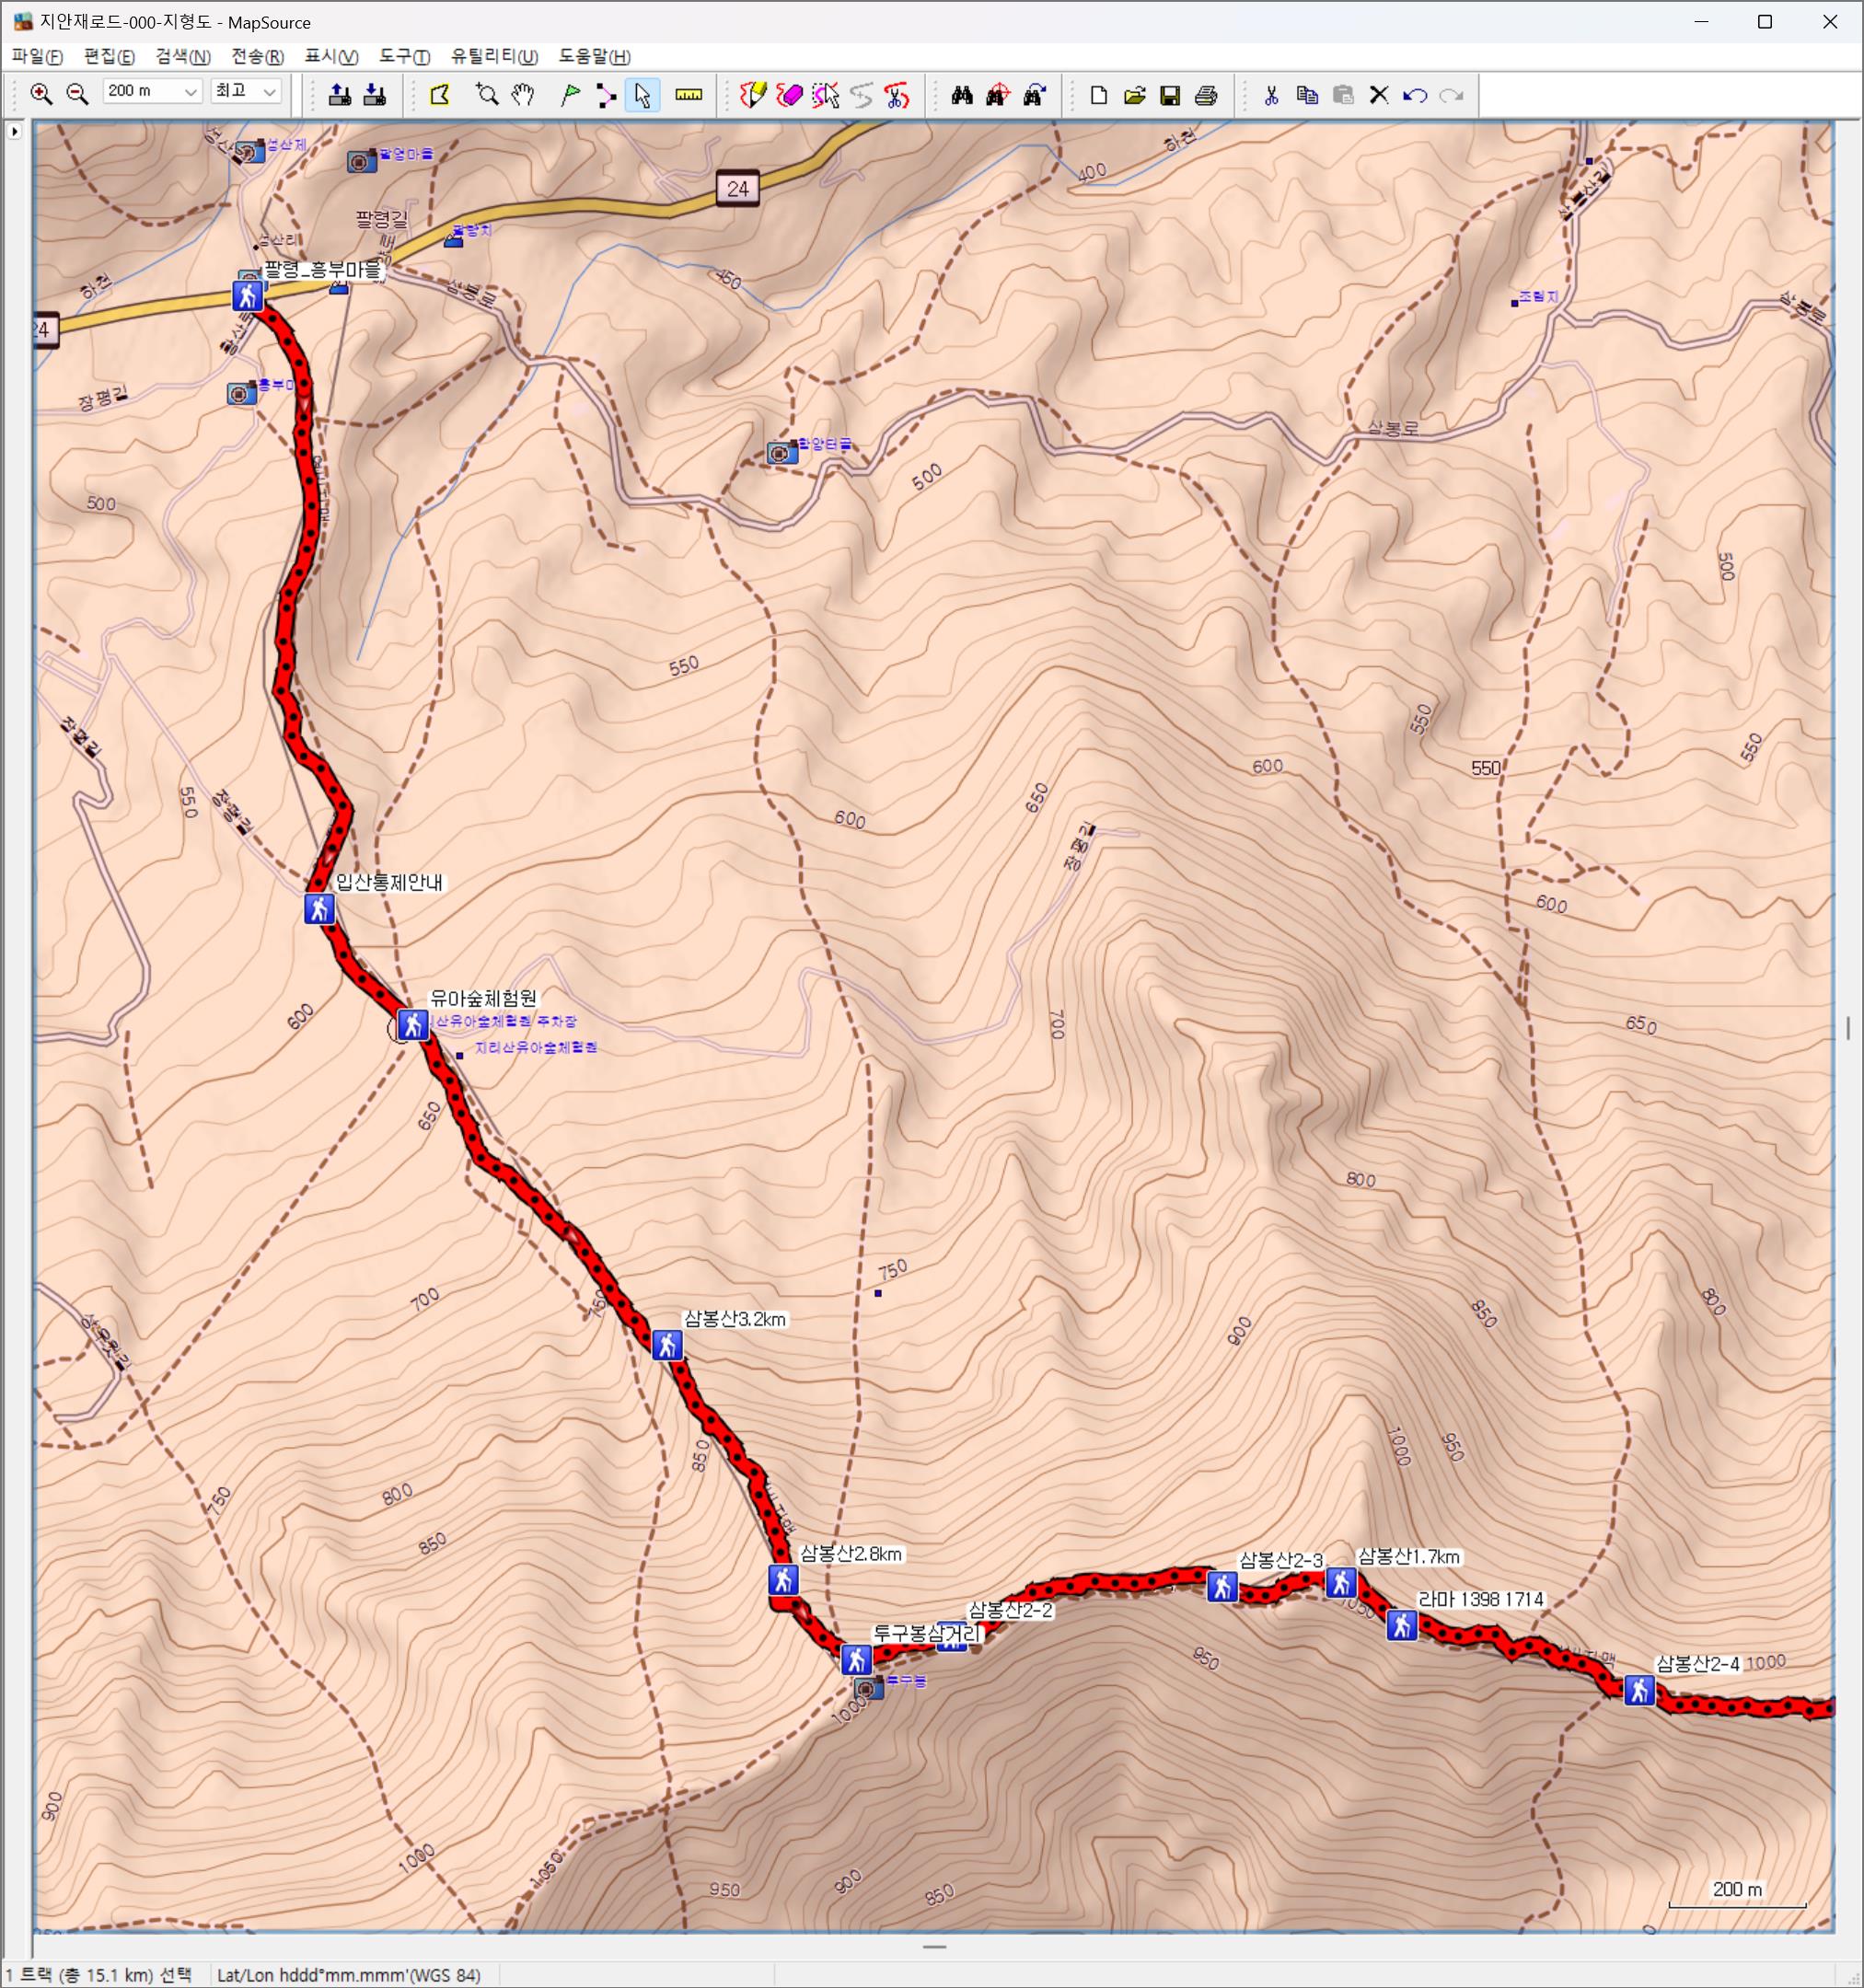The height and width of the screenshot is (1988, 1864).
Task: Click the save file toolbar button
Action: click(x=1169, y=95)
